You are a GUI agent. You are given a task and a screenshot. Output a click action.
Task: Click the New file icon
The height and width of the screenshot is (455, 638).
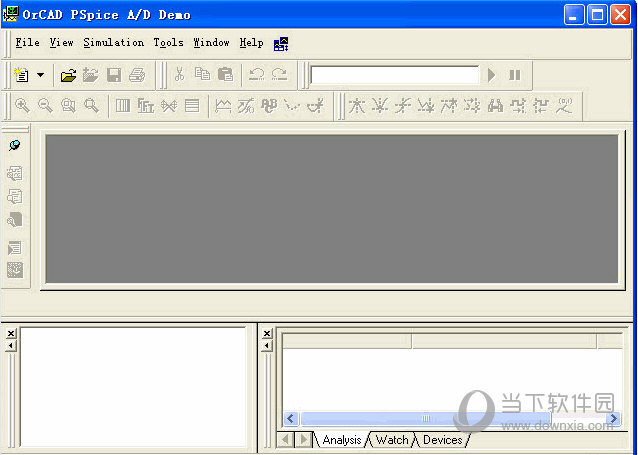pyautogui.click(x=22, y=75)
